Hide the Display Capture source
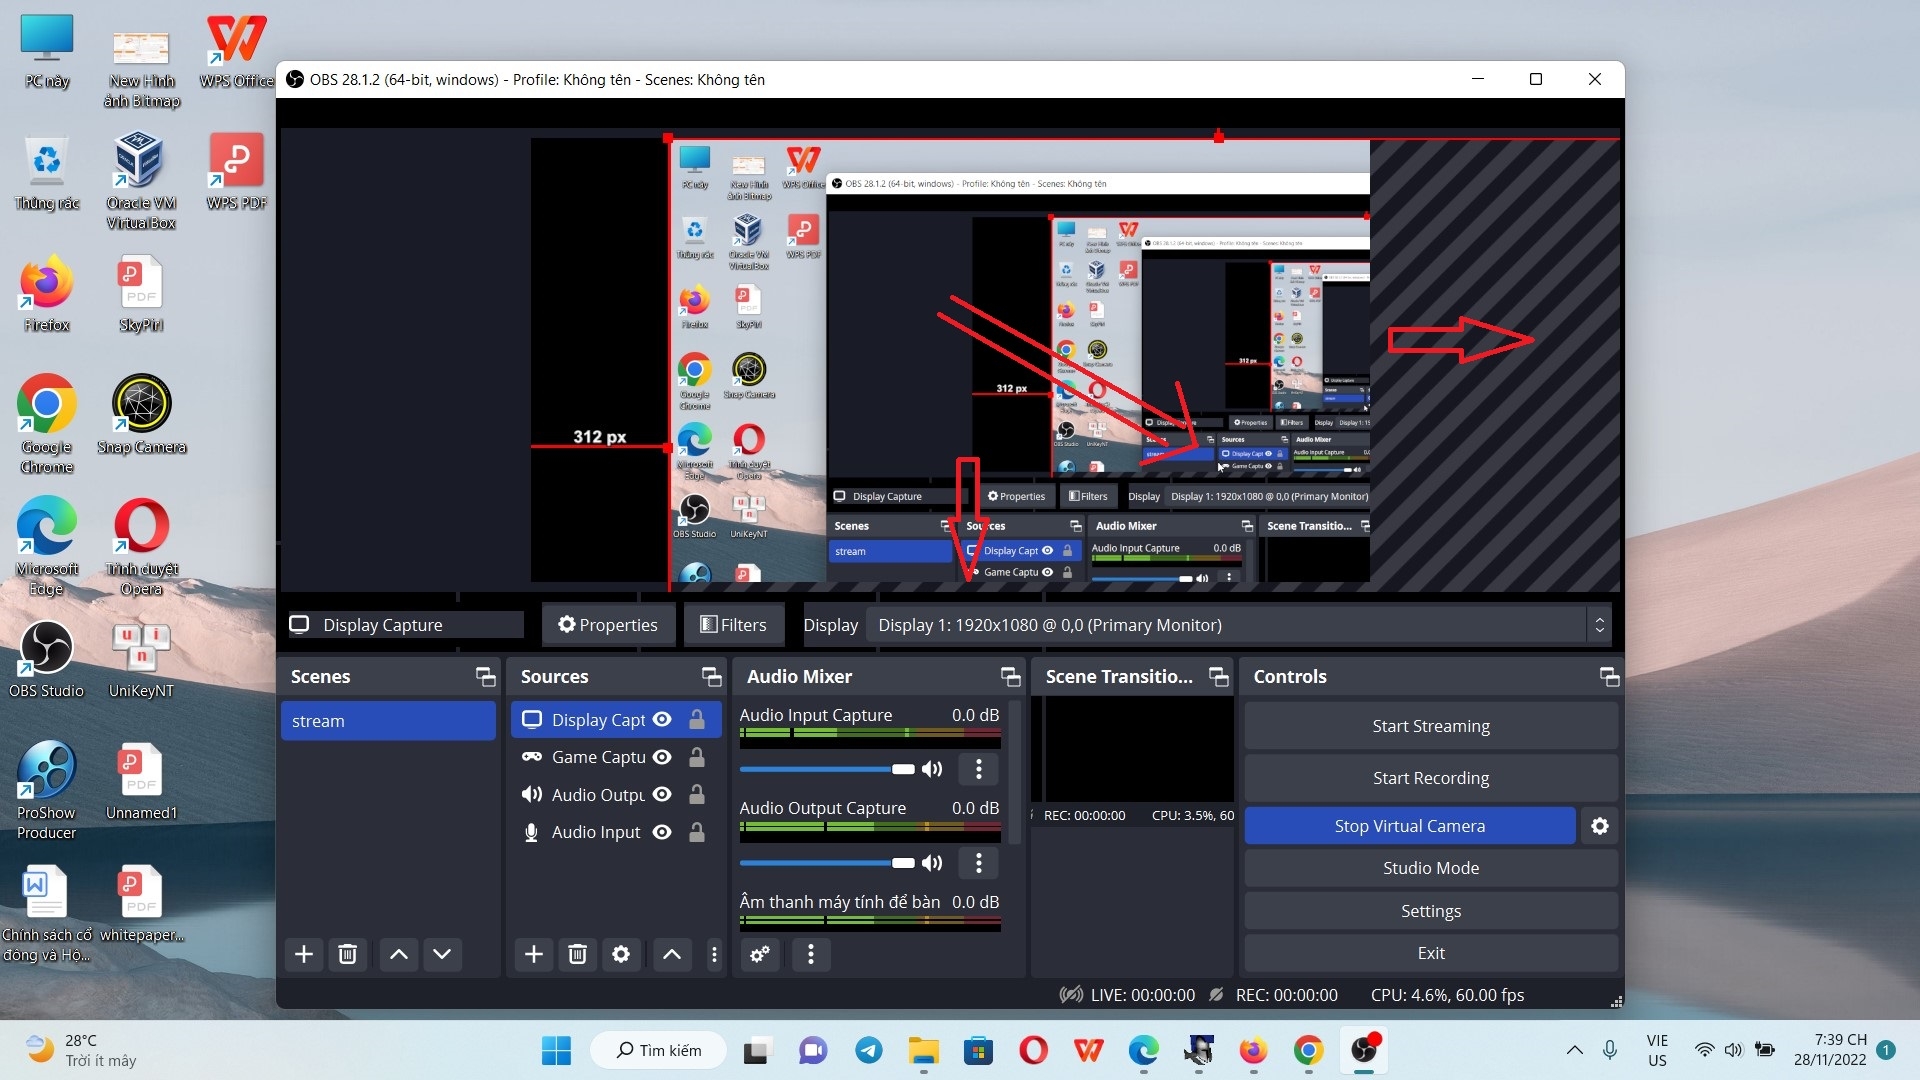The height and width of the screenshot is (1080, 1920). click(662, 720)
